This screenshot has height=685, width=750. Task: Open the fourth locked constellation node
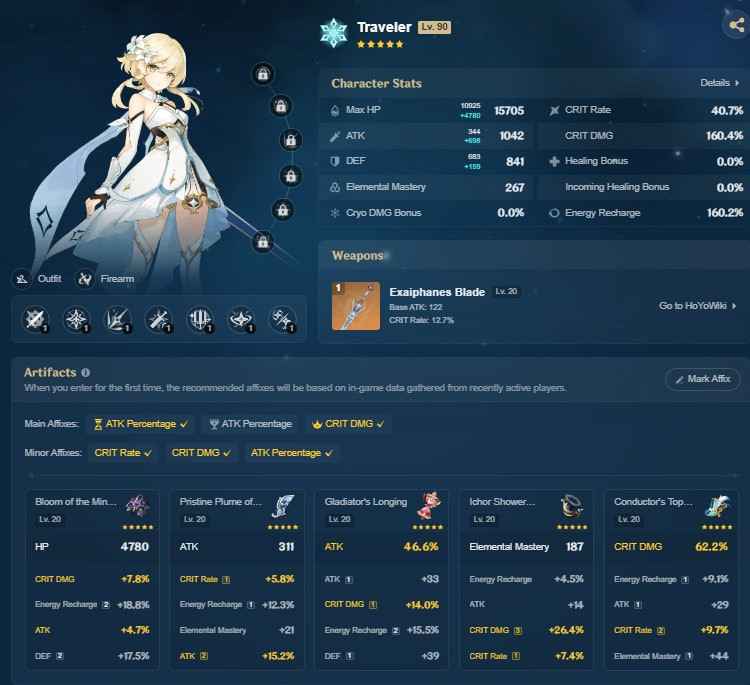tap(290, 176)
